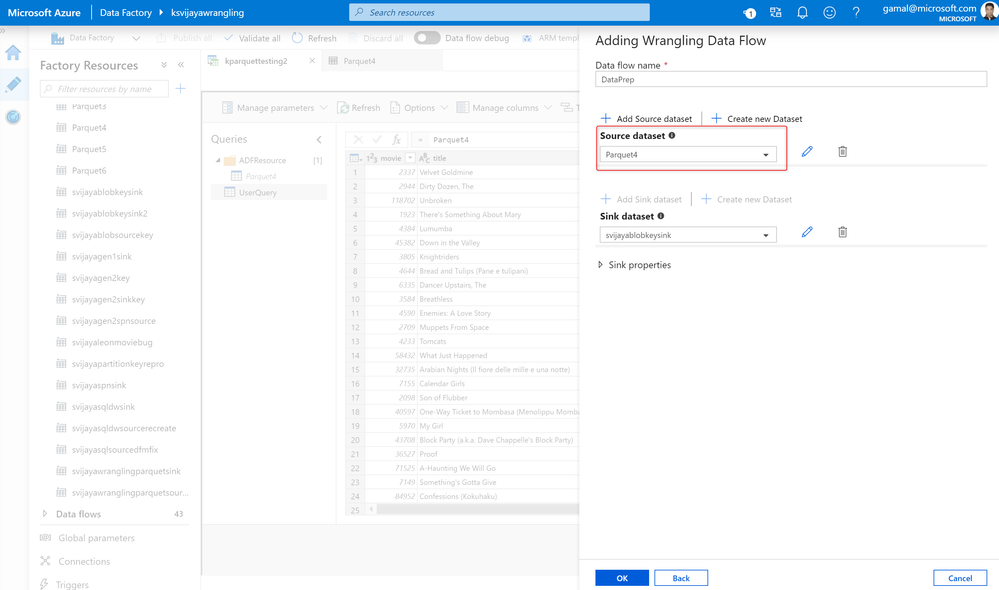Image resolution: width=999 pixels, height=590 pixels.
Task: Edit the Parquet4 source dataset with pencil icon
Action: 807,152
